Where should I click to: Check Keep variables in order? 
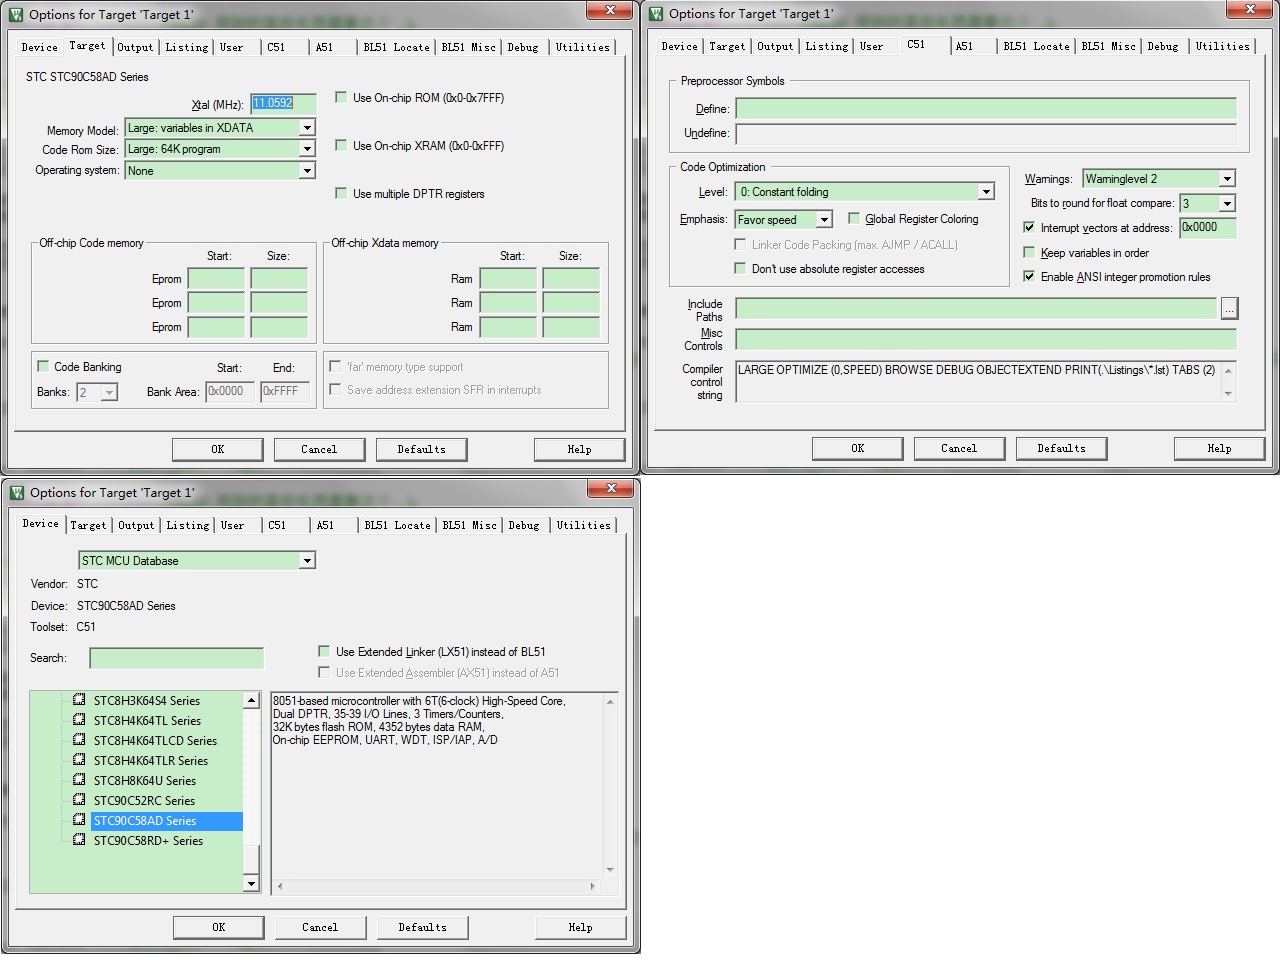1029,252
